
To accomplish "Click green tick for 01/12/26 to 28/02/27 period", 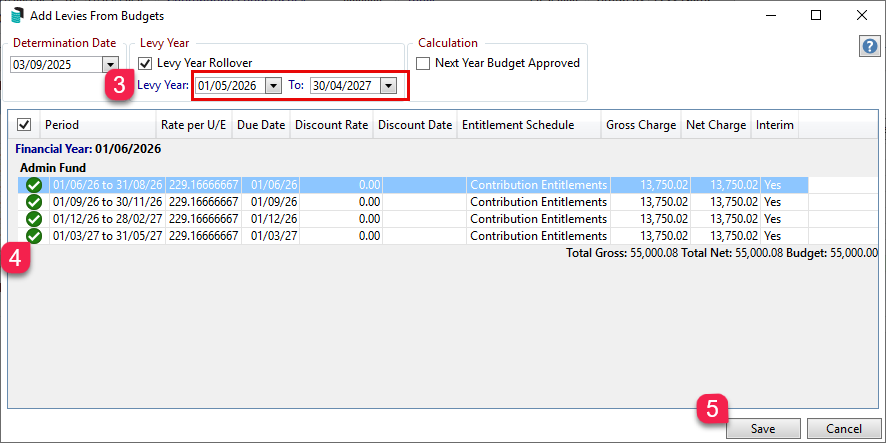I will pos(34,219).
